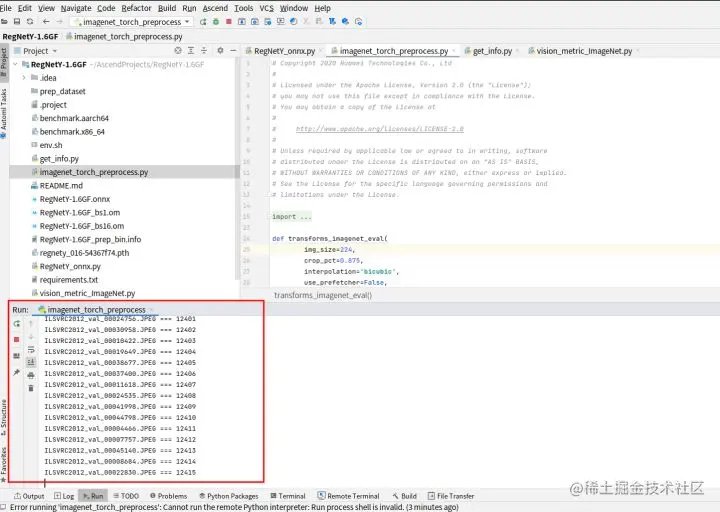Viewport: 720px width, 512px height.
Task: Click Restore Layout icon in Run panel
Action: 17,356
